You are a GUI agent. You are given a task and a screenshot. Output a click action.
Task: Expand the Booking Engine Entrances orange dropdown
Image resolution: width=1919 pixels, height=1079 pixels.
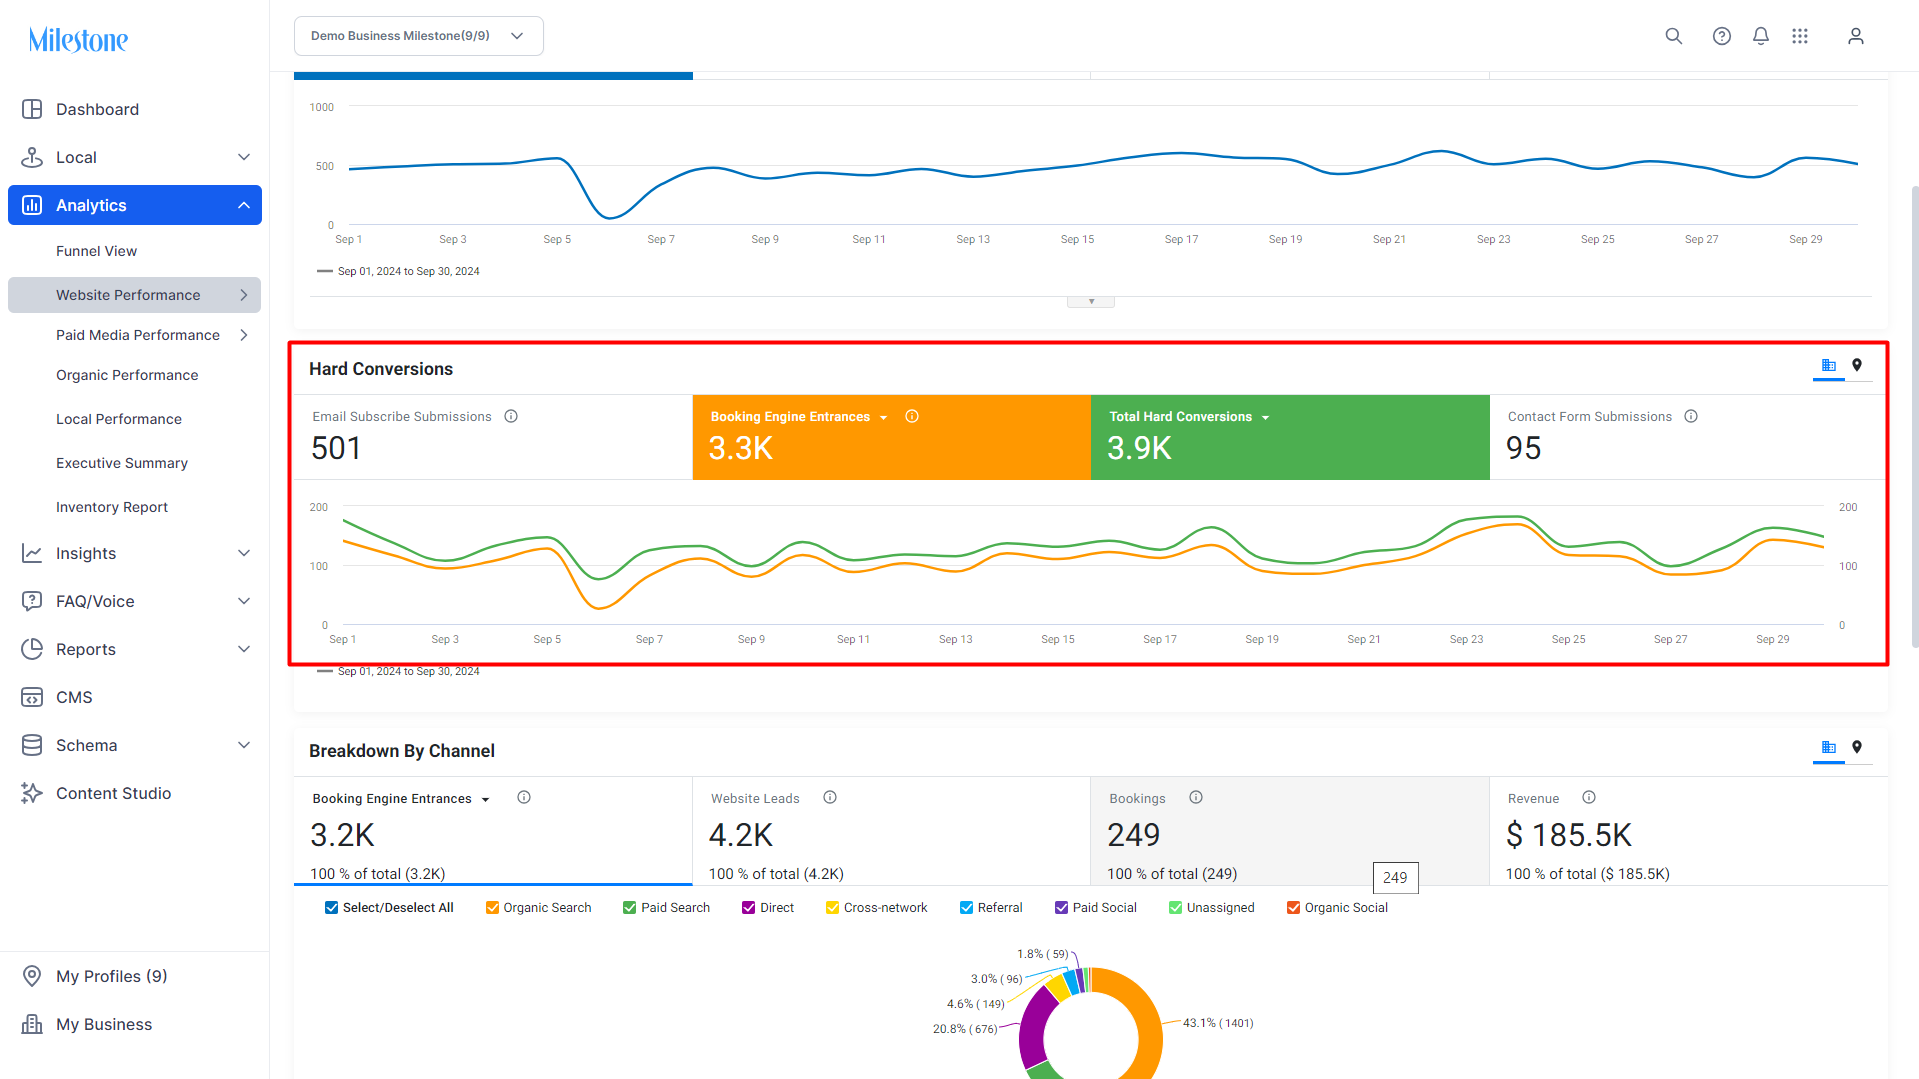(883, 418)
